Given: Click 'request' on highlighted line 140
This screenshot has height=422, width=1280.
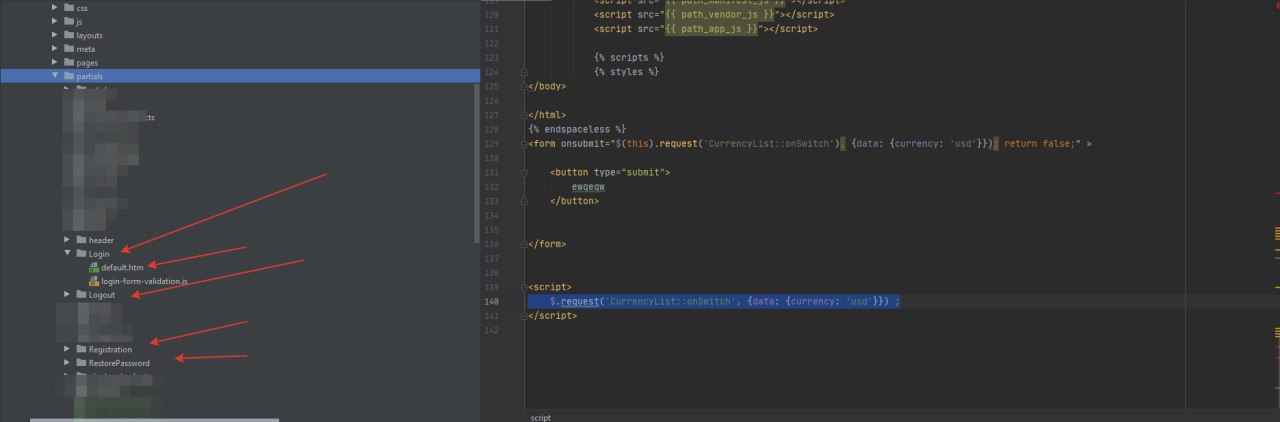Looking at the screenshot, I should pyautogui.click(x=578, y=301).
